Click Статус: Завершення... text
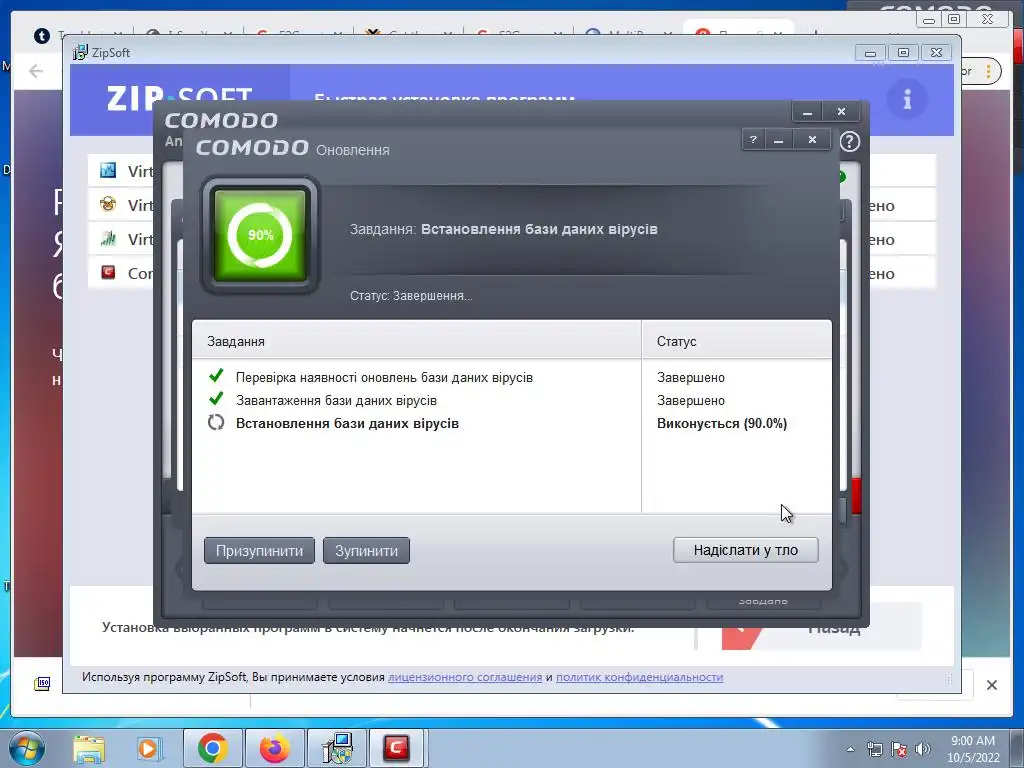Image resolution: width=1024 pixels, height=768 pixels. (x=411, y=296)
